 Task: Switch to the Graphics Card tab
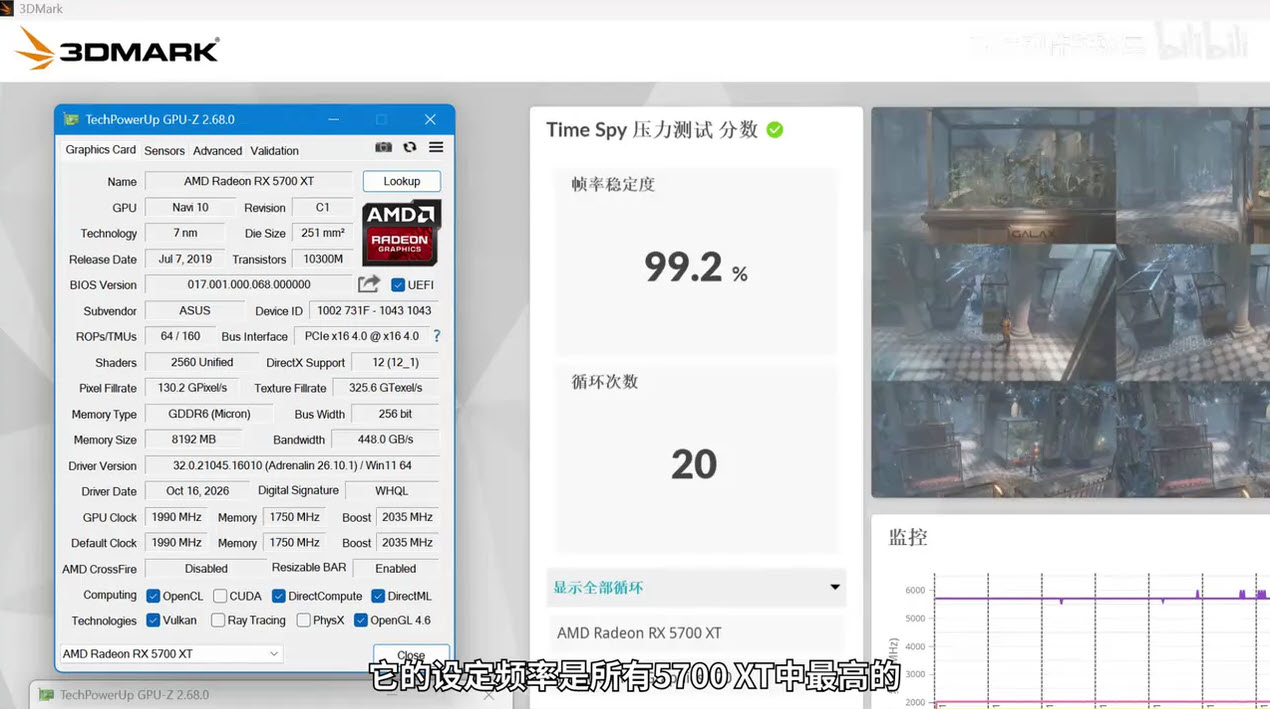(100, 150)
